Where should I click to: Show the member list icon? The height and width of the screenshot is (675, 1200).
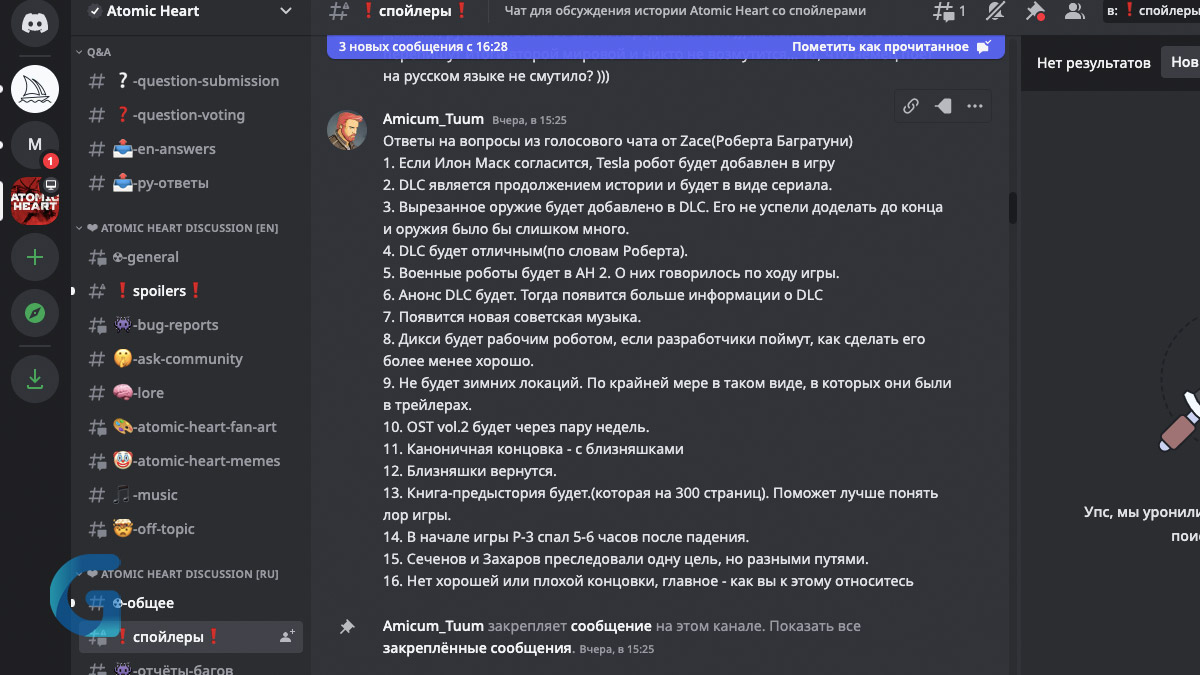tap(1074, 12)
